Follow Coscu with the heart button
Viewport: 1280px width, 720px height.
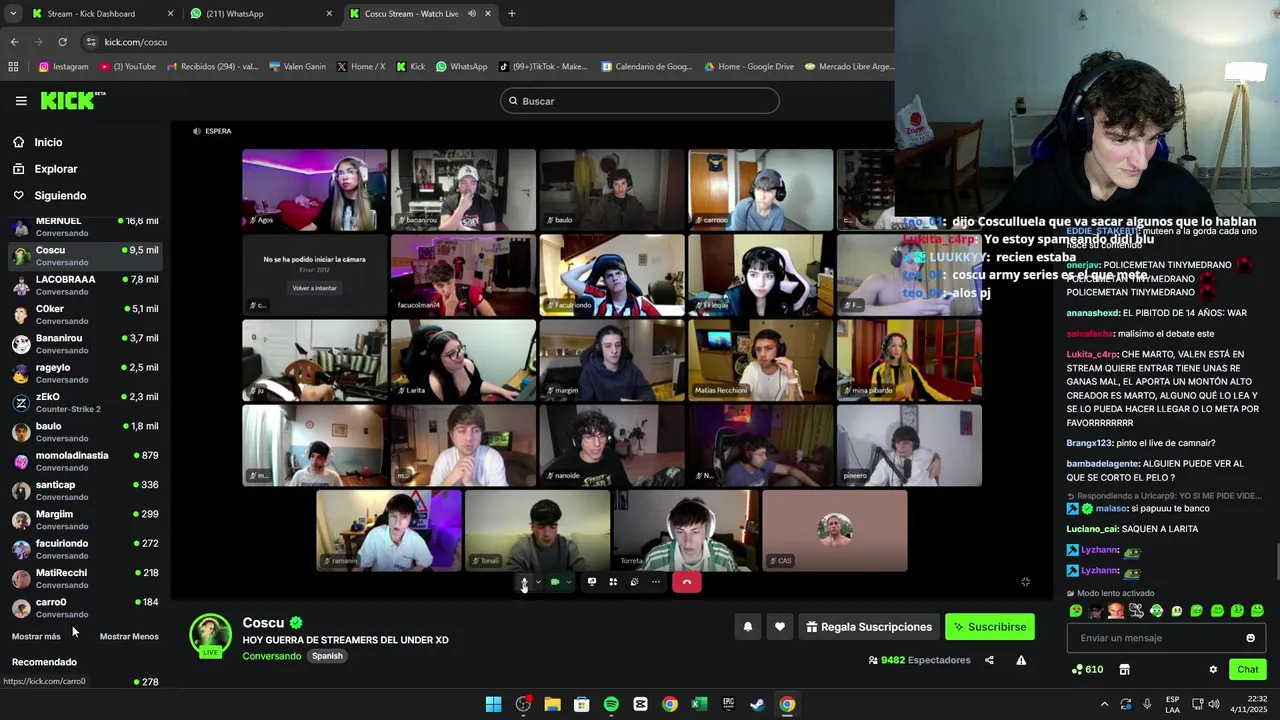(779, 627)
